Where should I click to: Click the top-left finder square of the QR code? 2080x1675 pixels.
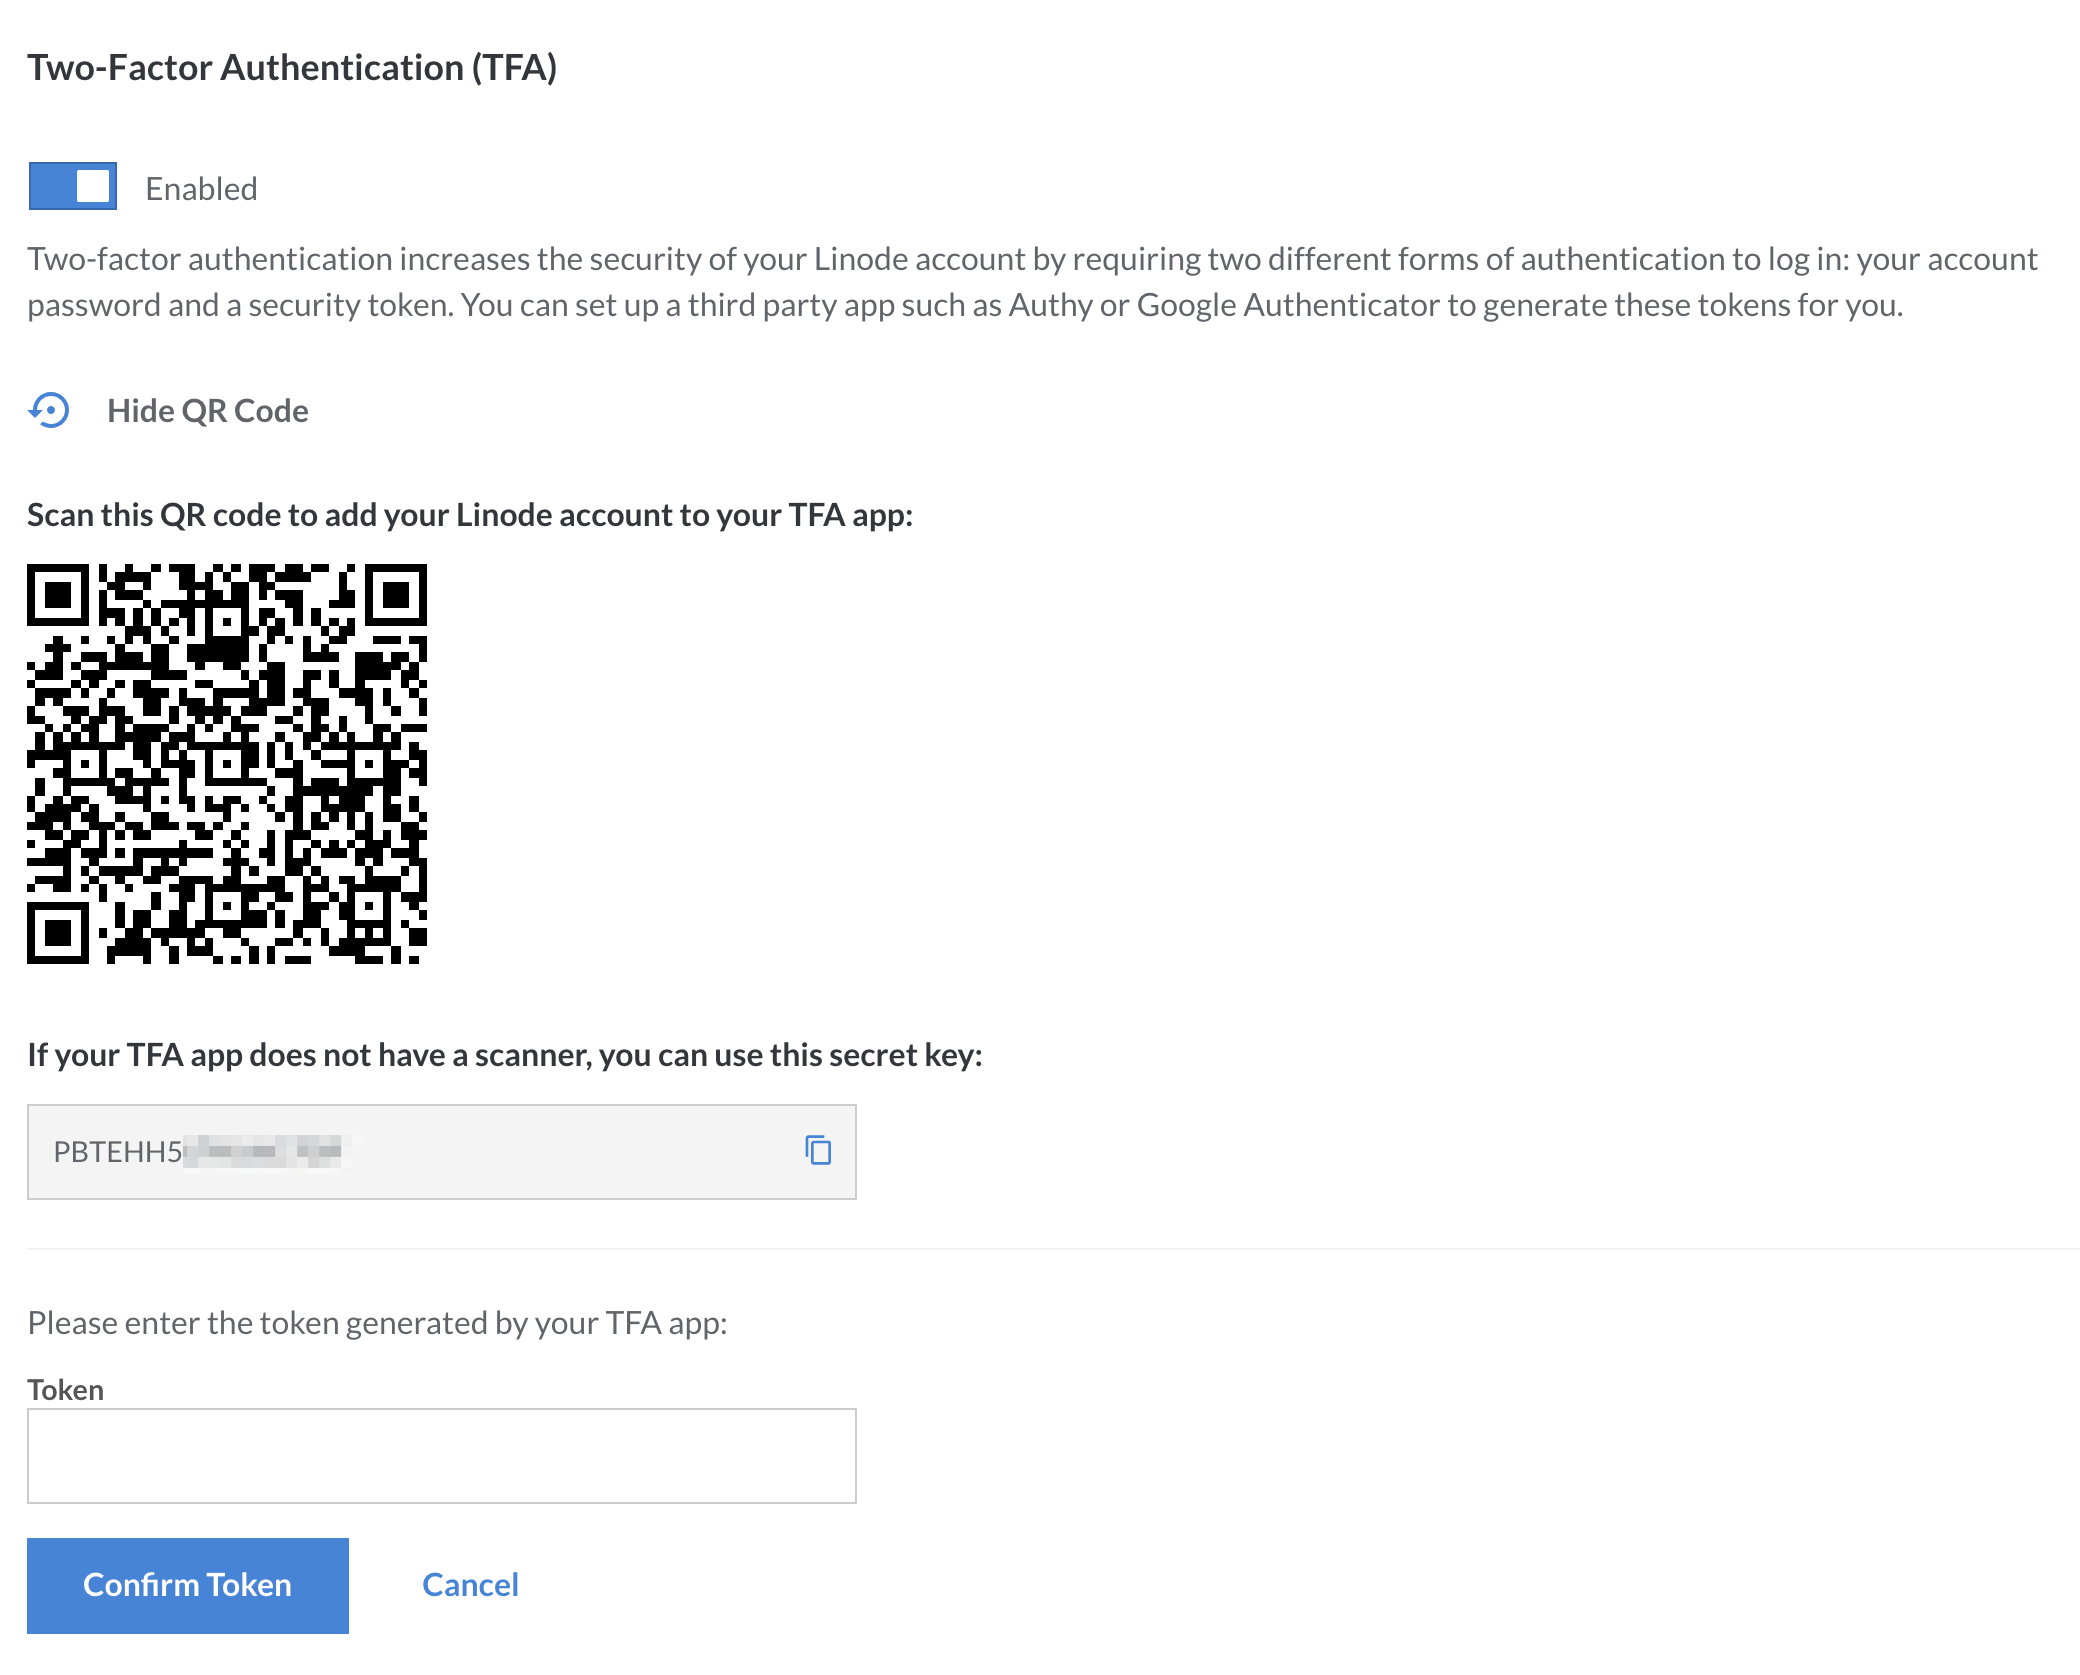[58, 595]
